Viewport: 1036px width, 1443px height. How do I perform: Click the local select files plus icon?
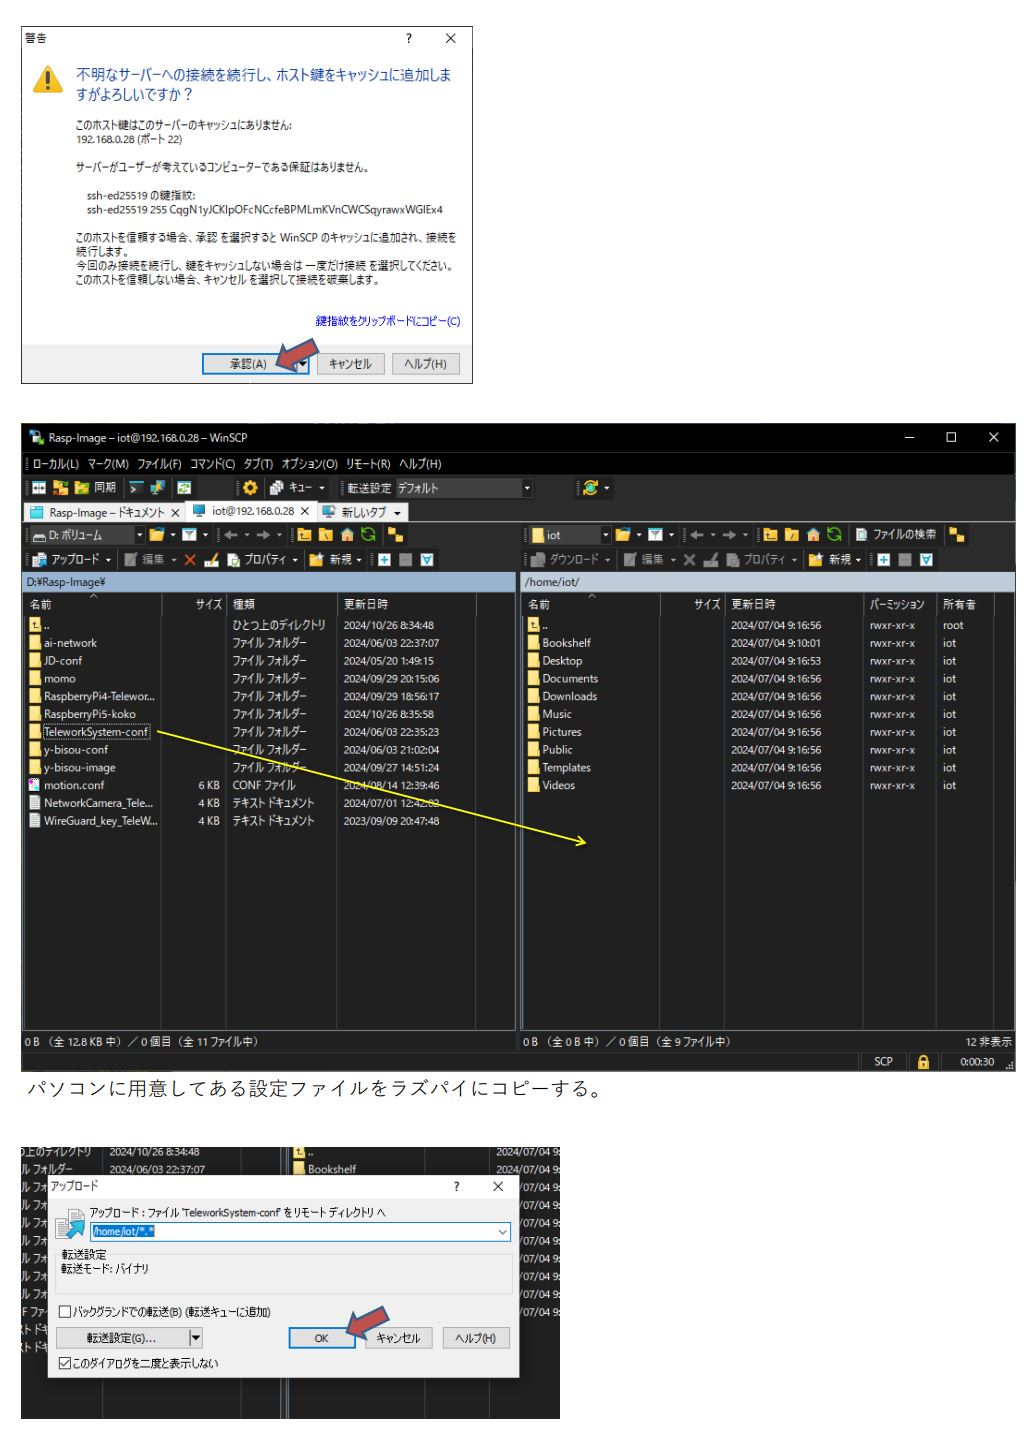384,560
